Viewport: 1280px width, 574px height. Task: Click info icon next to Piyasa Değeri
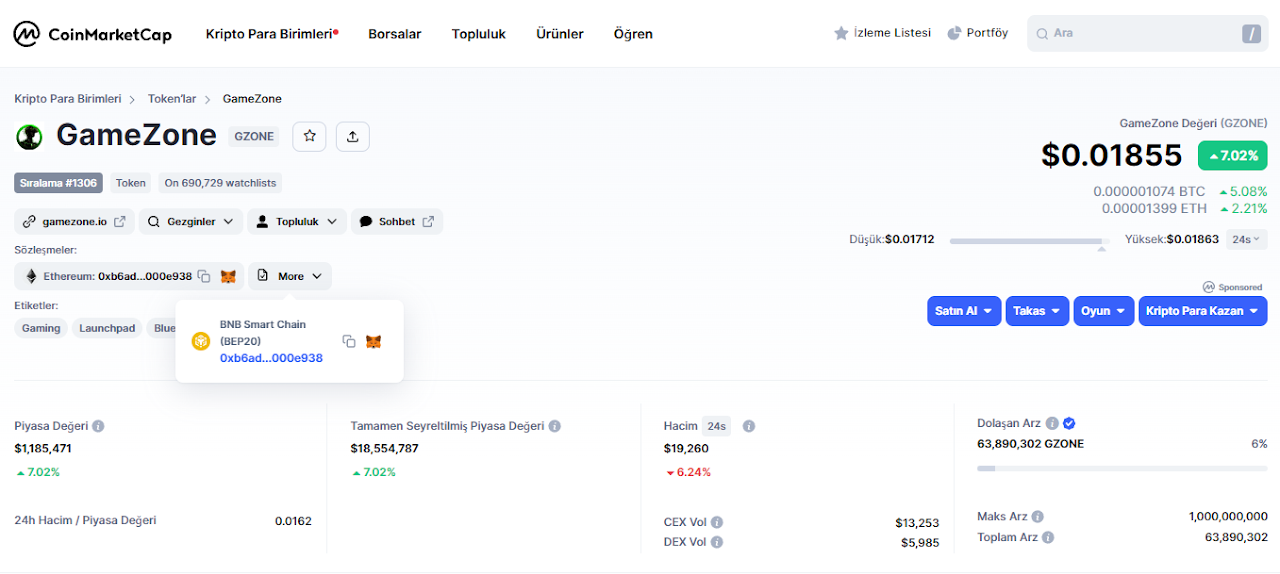(x=98, y=426)
